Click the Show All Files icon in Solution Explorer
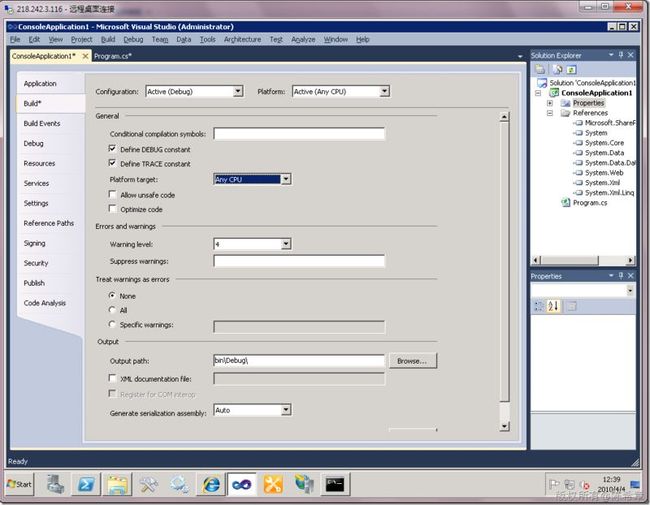The height and width of the screenshot is (505, 650). pos(558,69)
